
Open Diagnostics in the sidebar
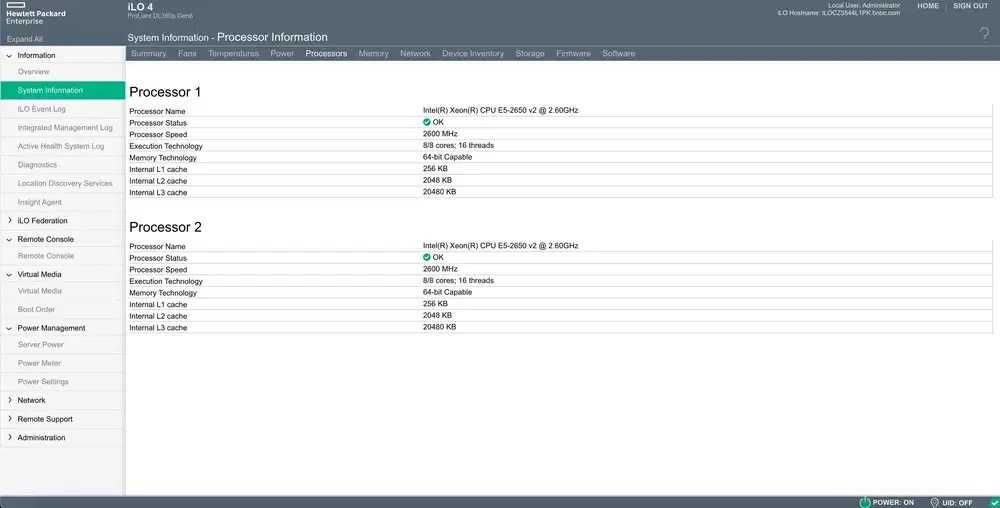[37, 164]
